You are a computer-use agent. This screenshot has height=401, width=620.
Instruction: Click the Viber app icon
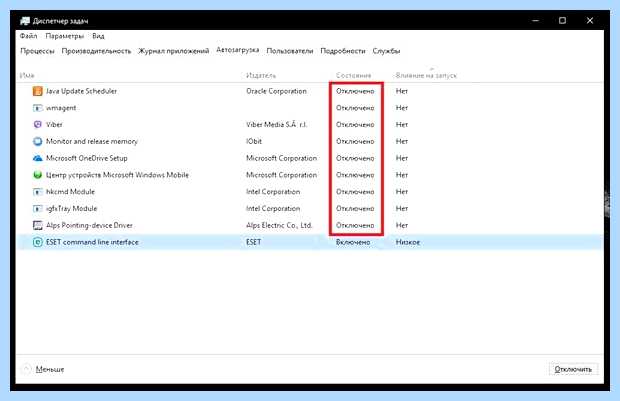pos(38,125)
